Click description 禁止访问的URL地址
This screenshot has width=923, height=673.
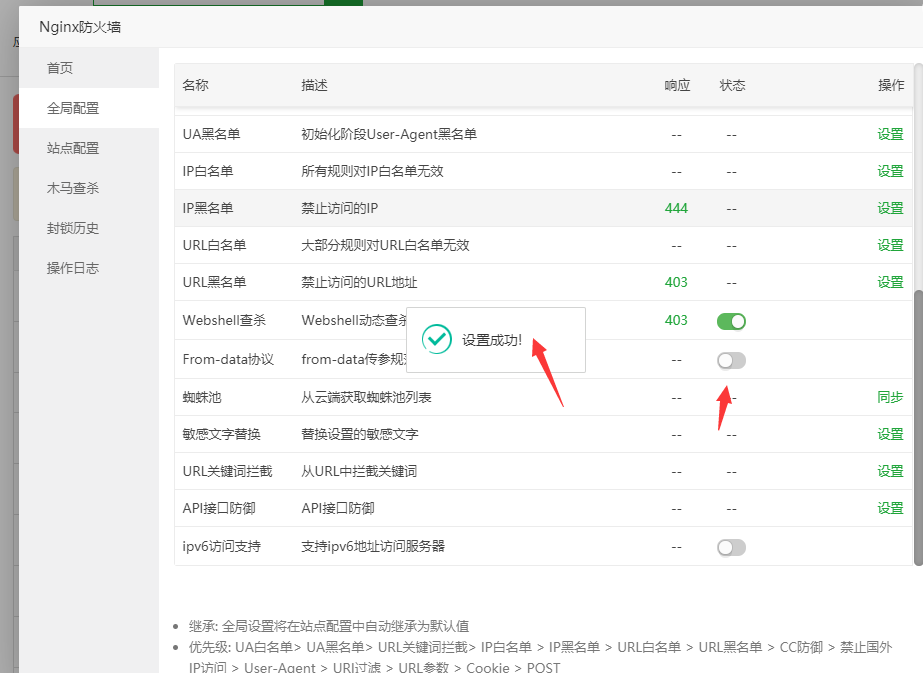pos(359,283)
